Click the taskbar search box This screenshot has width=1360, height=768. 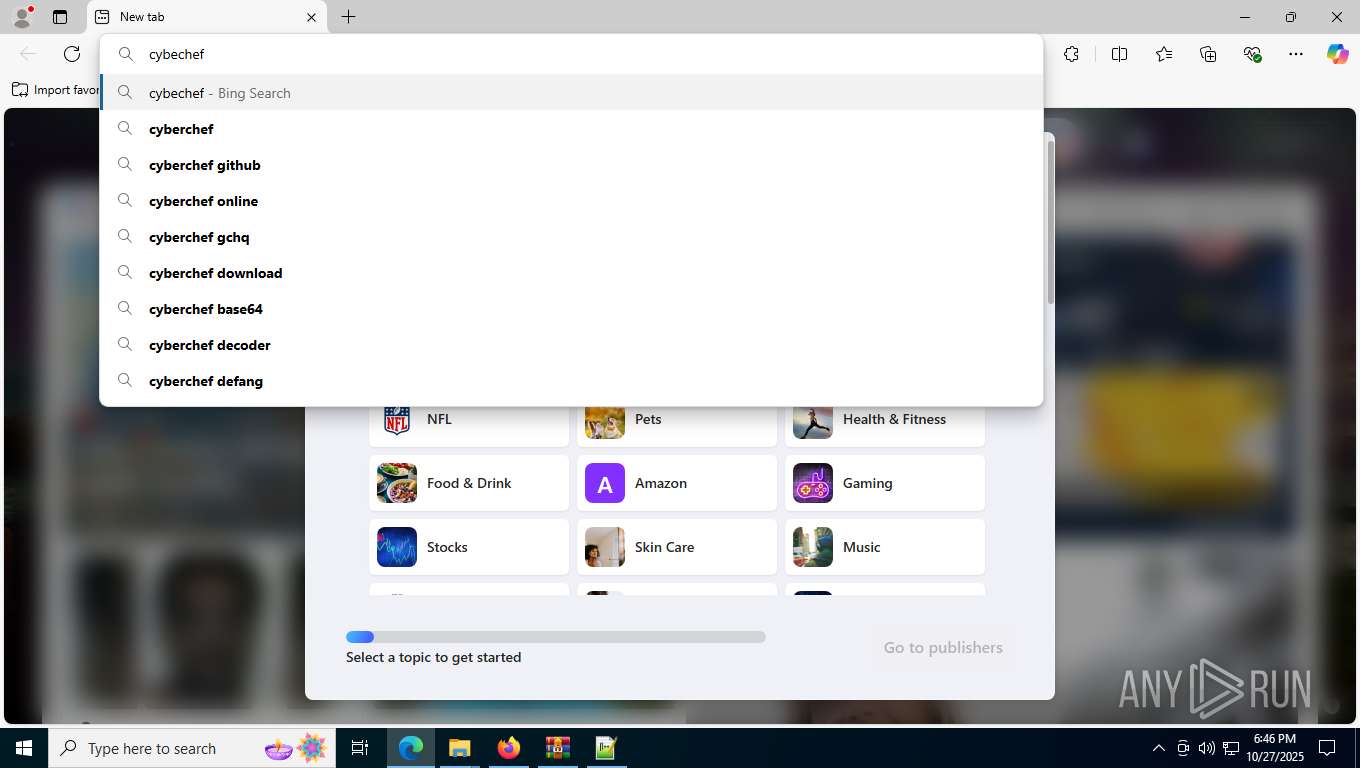click(x=192, y=748)
